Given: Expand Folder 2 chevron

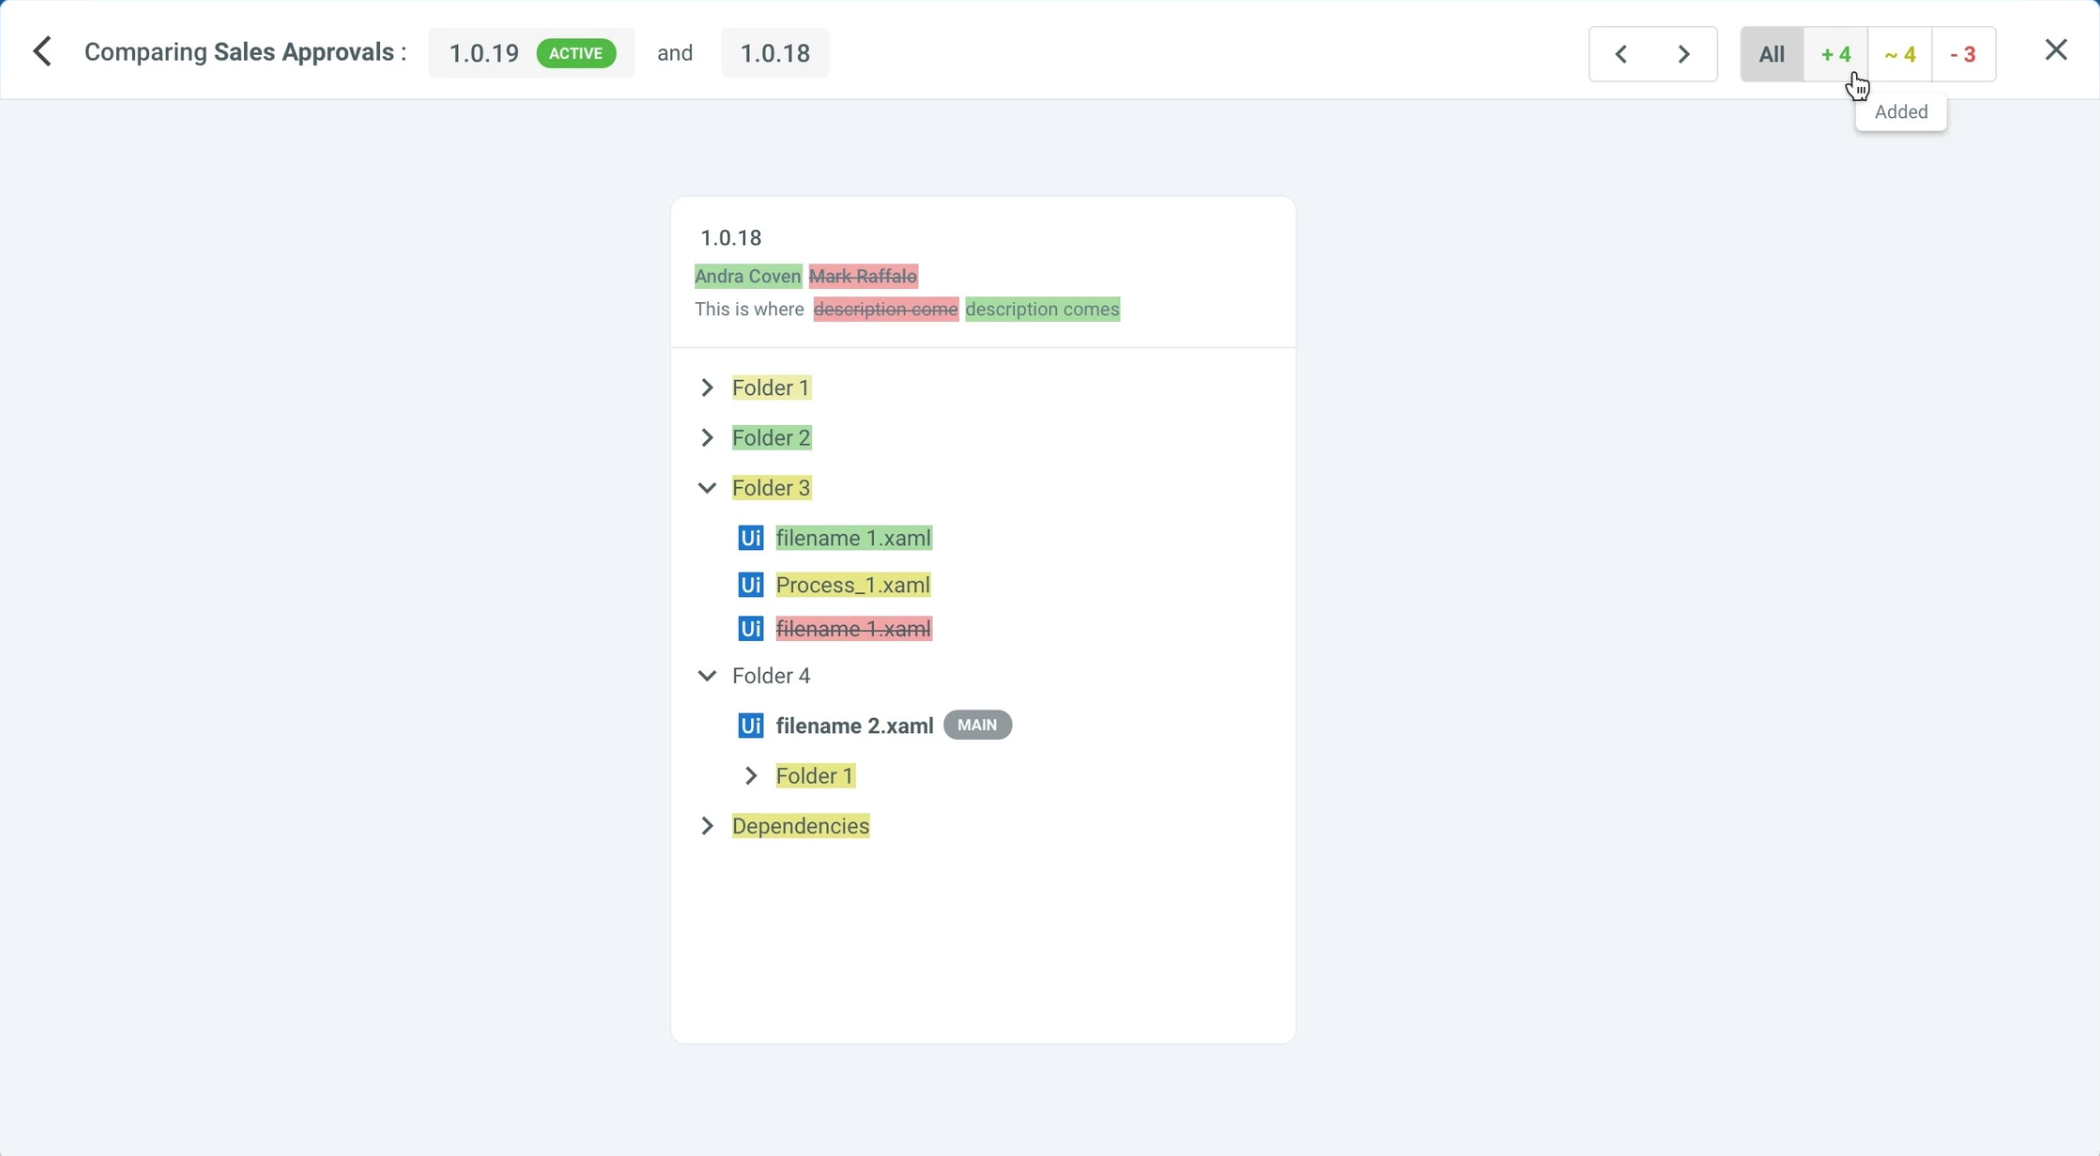Looking at the screenshot, I should pyautogui.click(x=707, y=438).
